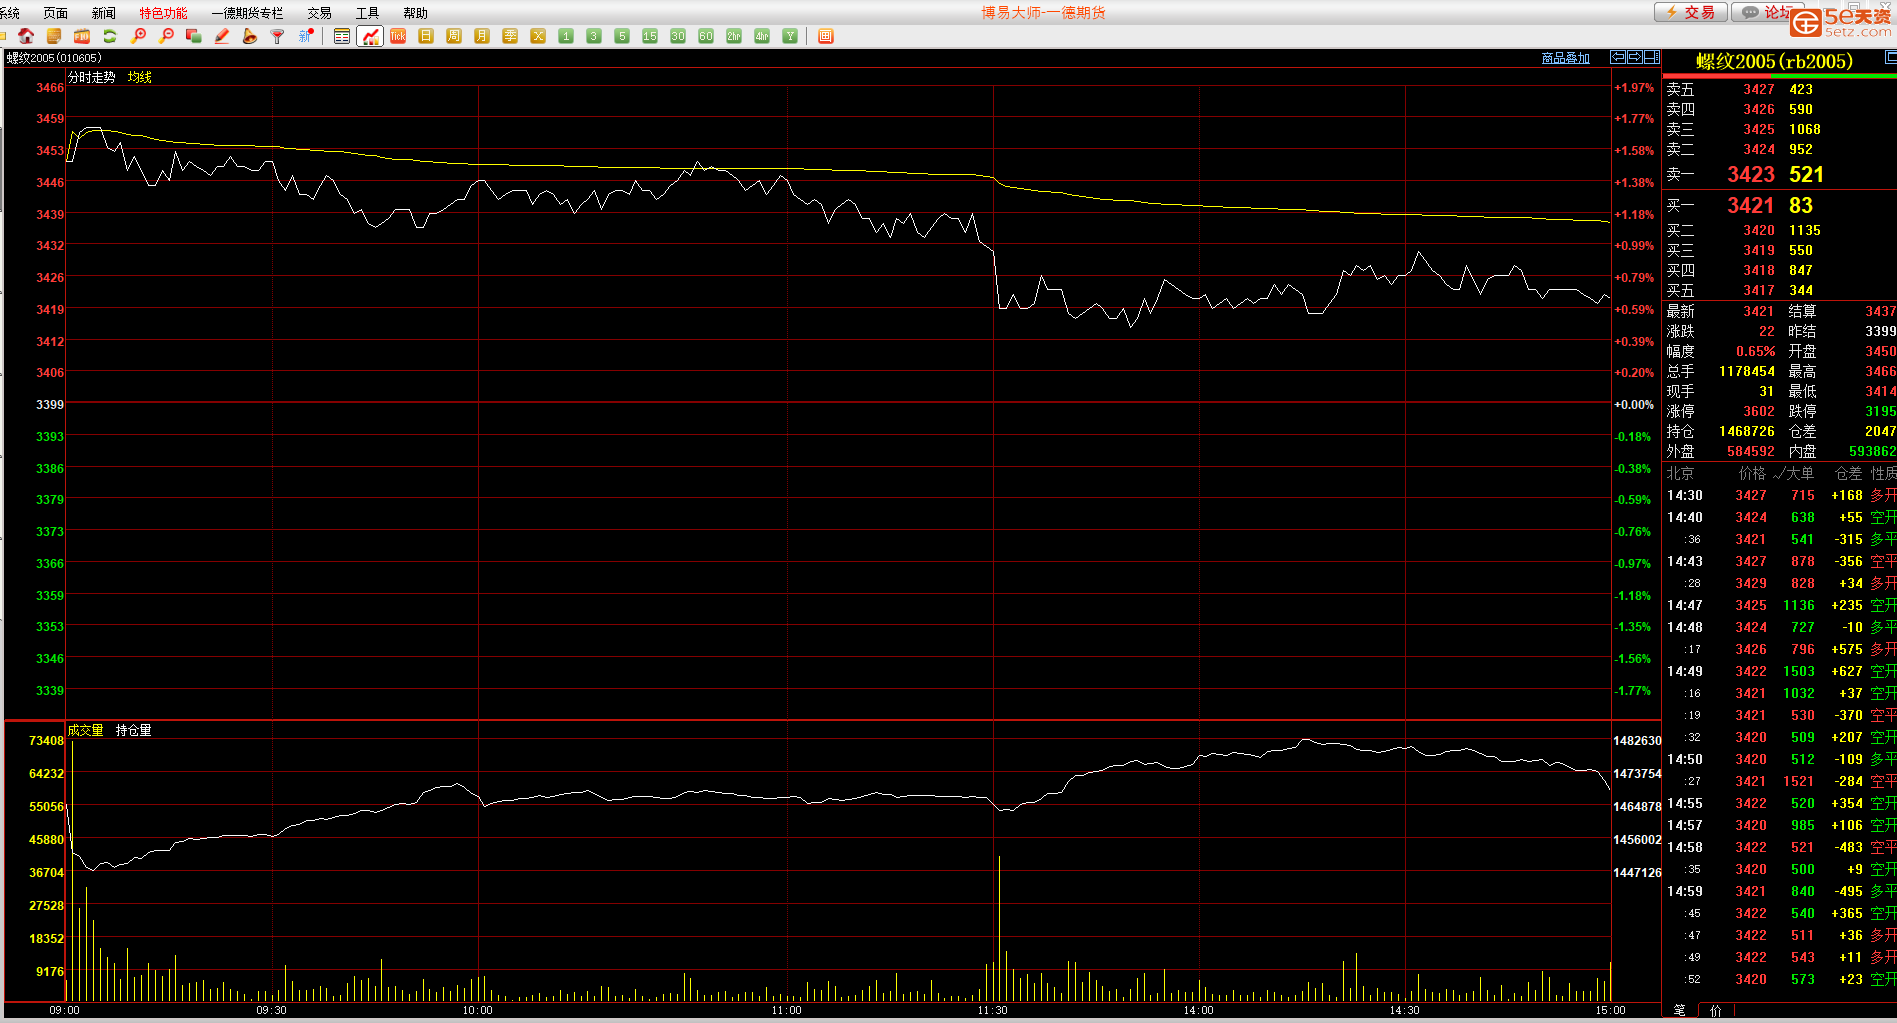1897x1023 pixels.
Task: Open the alert bell icon
Action: 250,36
